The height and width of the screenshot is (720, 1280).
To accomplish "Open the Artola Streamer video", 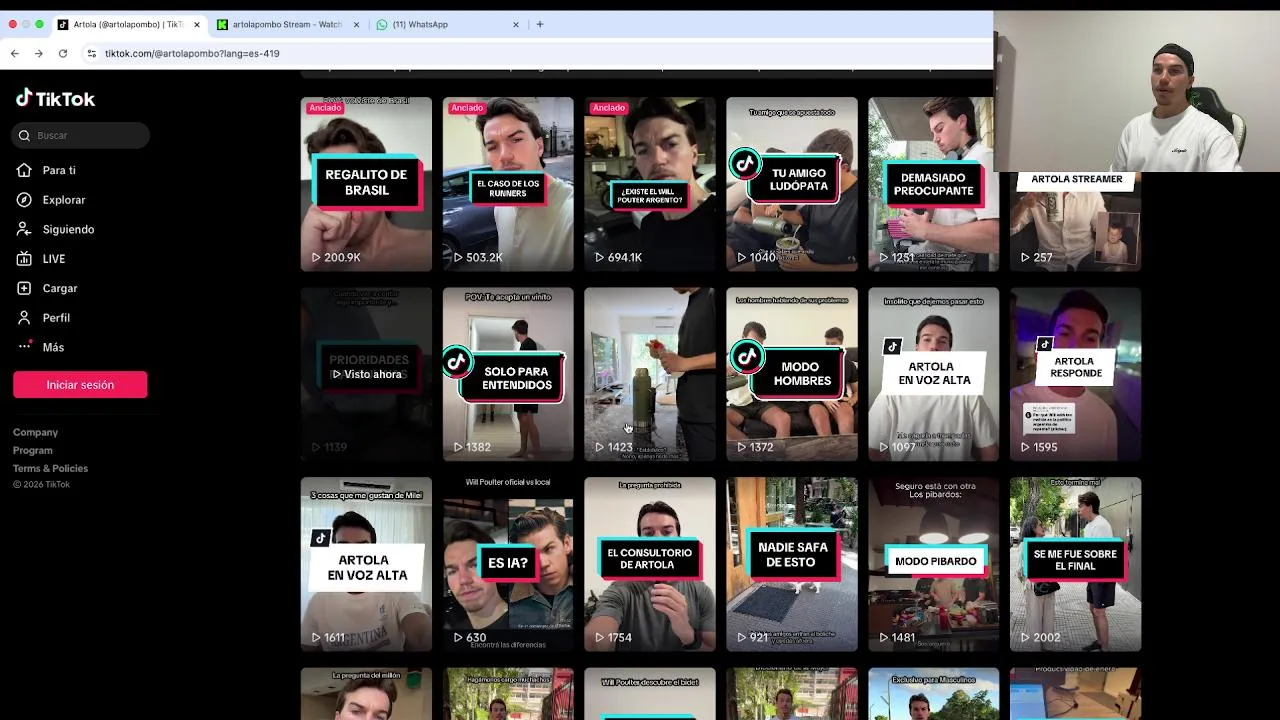I will tap(1075, 220).
